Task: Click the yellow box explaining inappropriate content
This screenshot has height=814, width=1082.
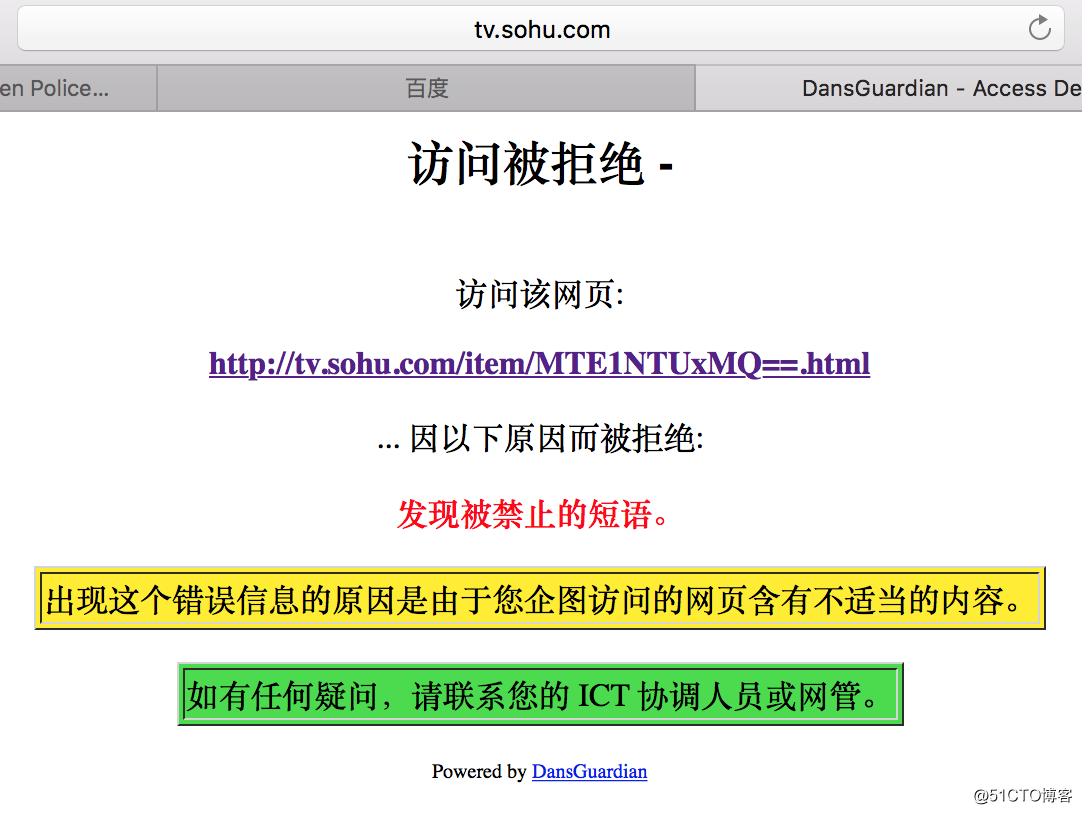Action: point(540,598)
